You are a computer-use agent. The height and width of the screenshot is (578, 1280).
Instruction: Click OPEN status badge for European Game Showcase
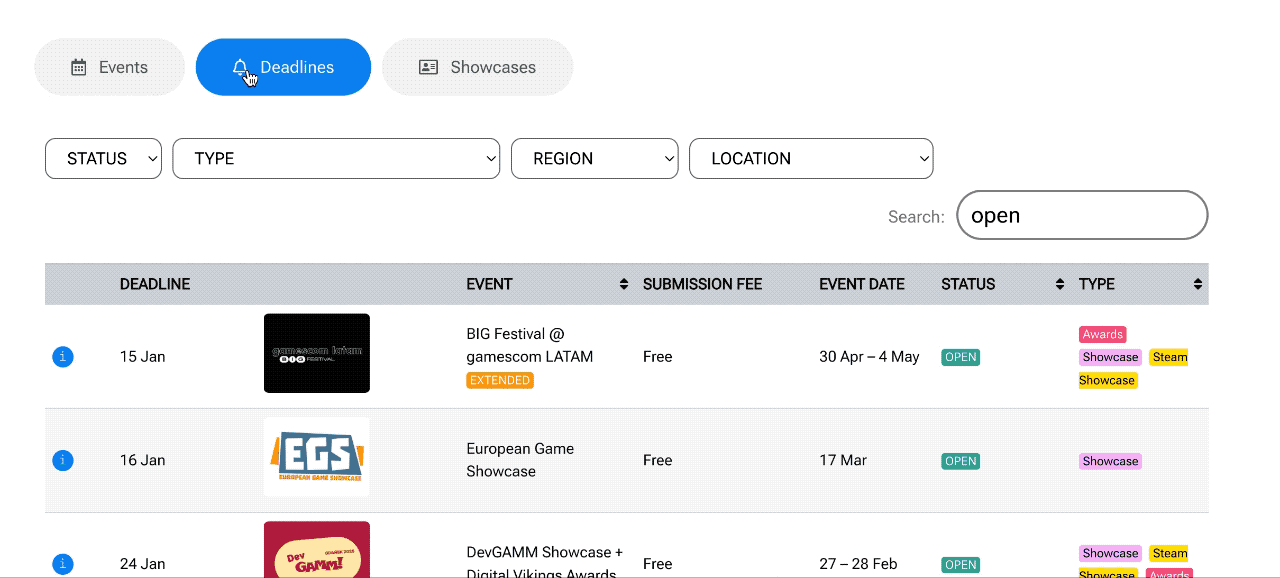click(961, 461)
